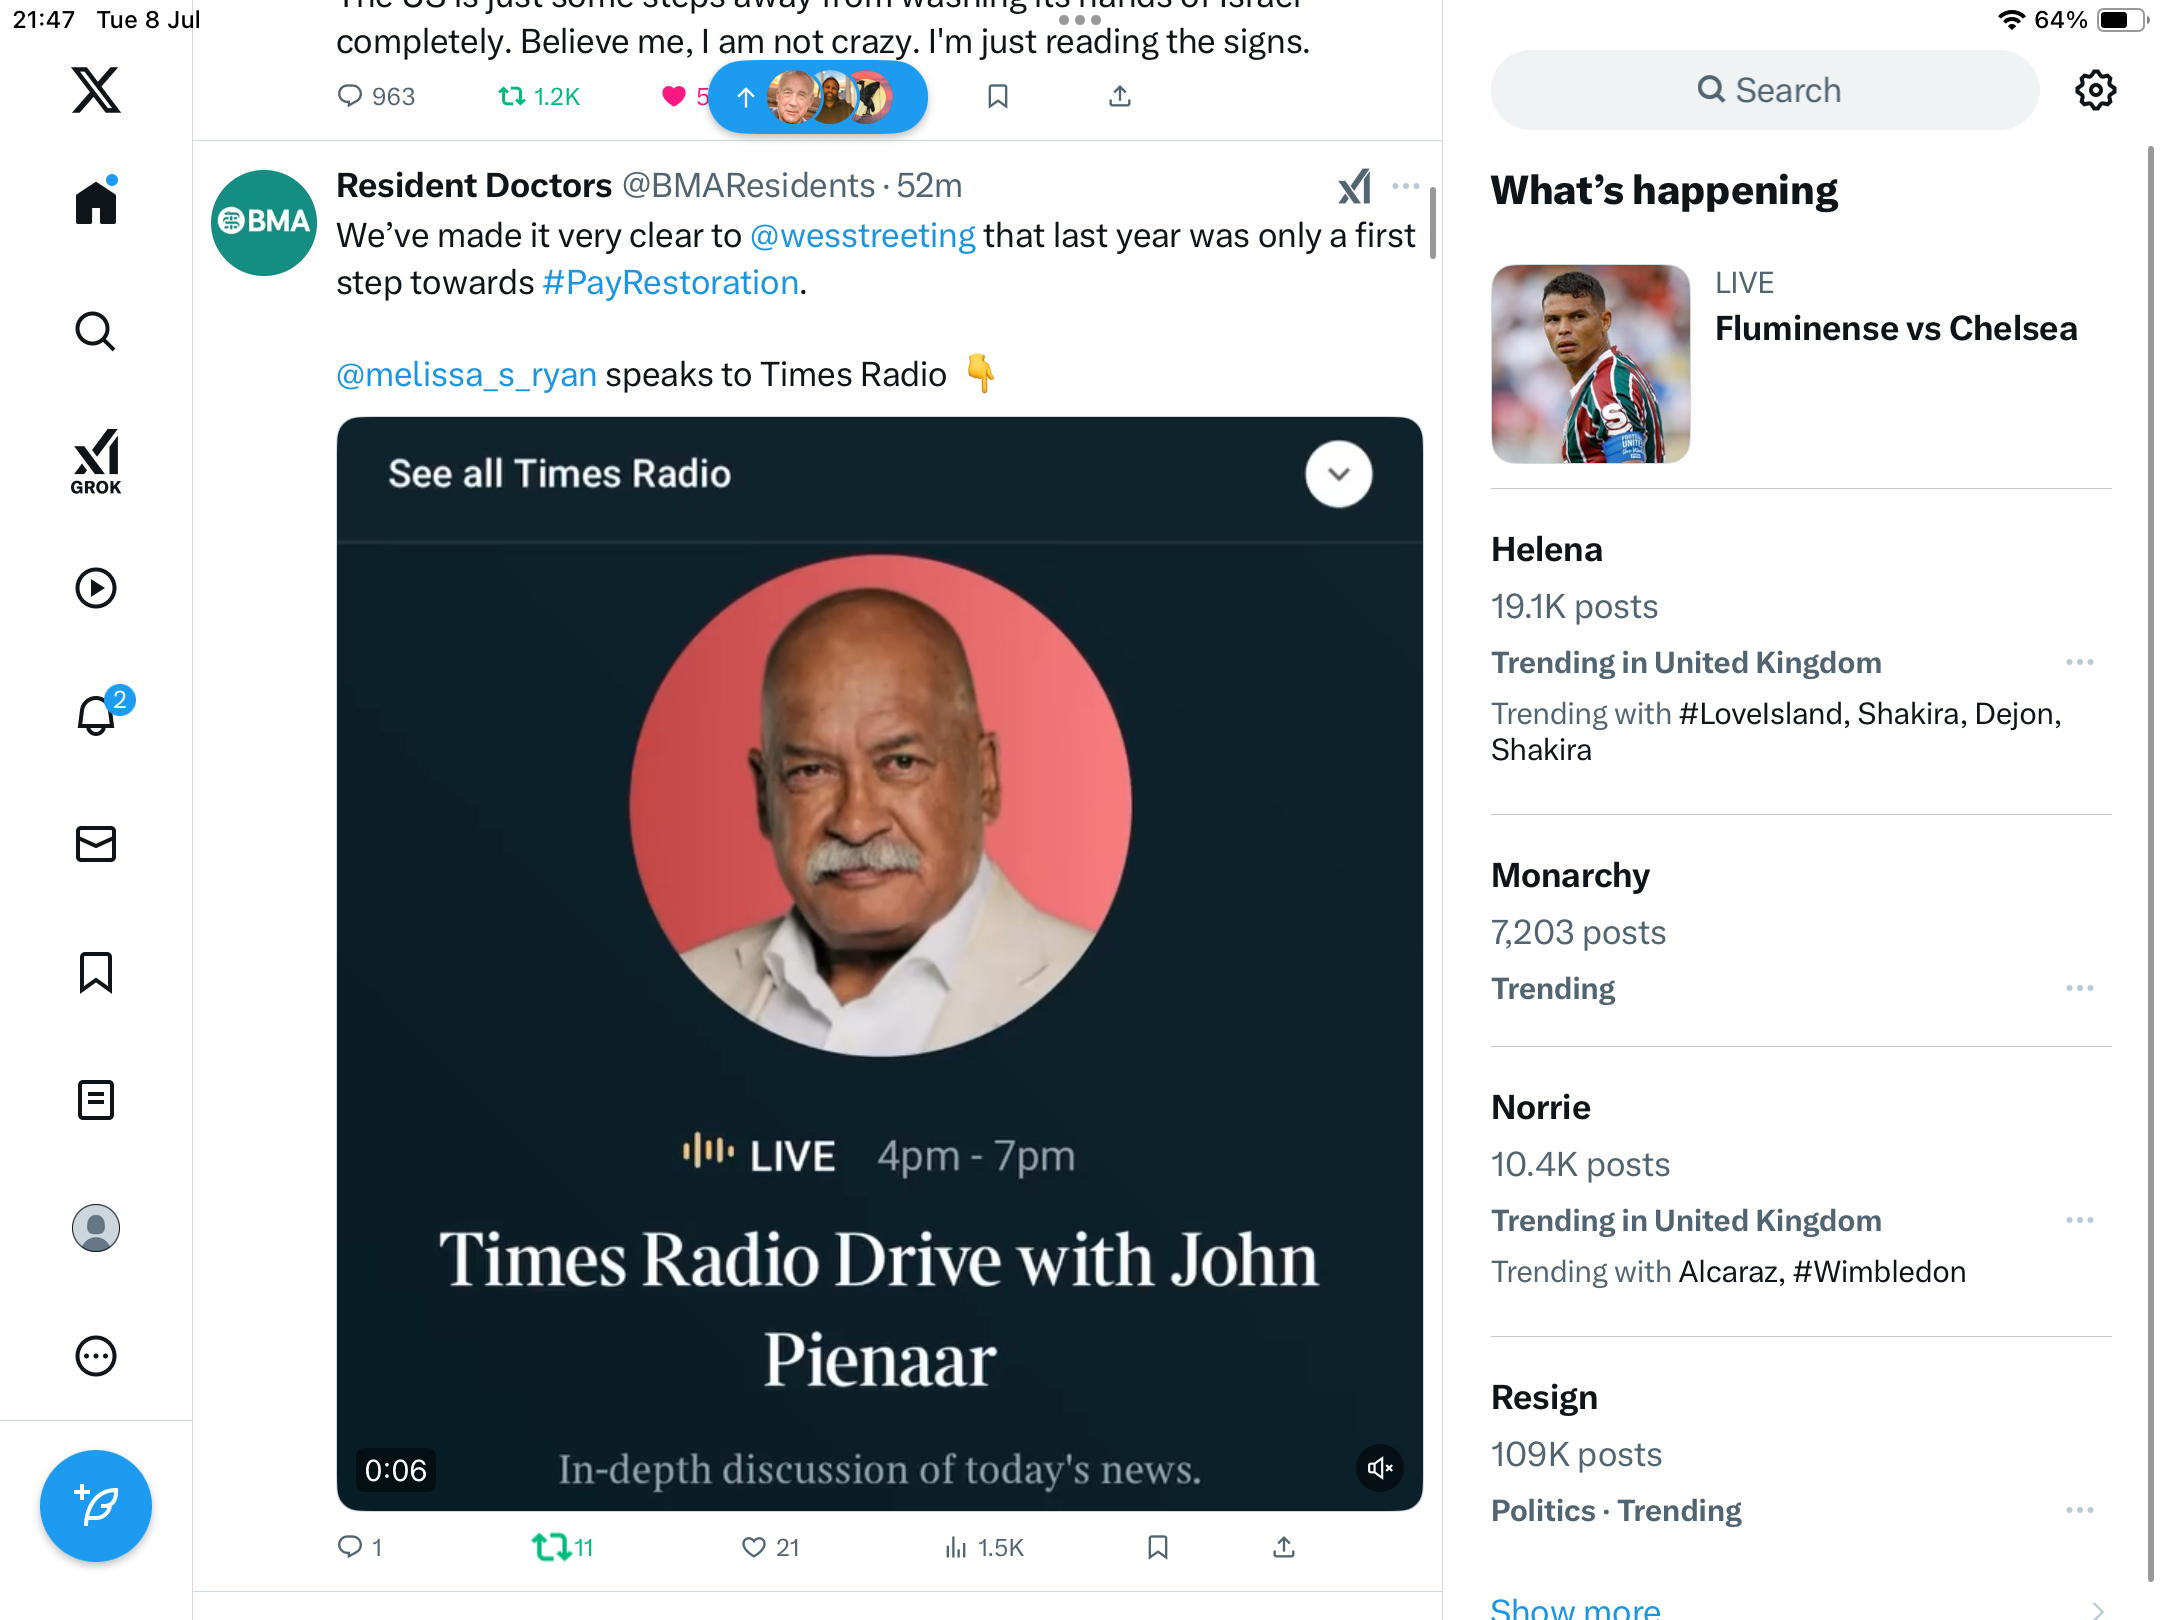Open Fluminense vs Chelsea live thumbnail
Screen dimensions: 2160x1620
click(x=1590, y=364)
